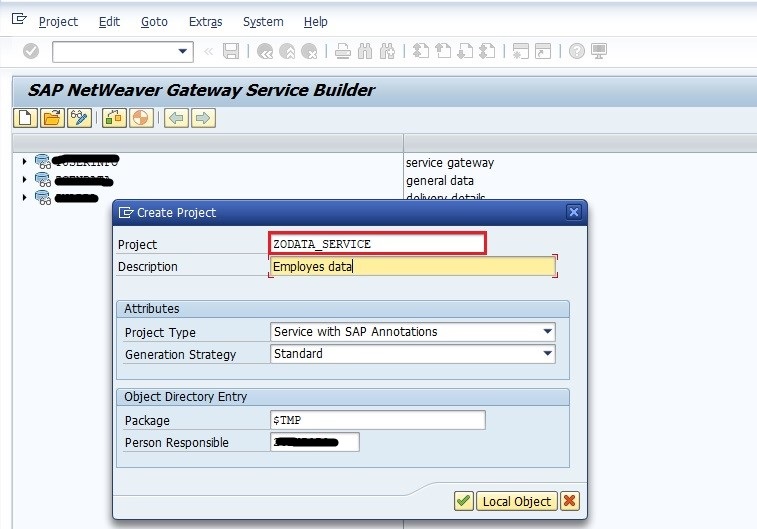Click the Create New Session icon
The width and height of the screenshot is (757, 529).
pos(520,51)
